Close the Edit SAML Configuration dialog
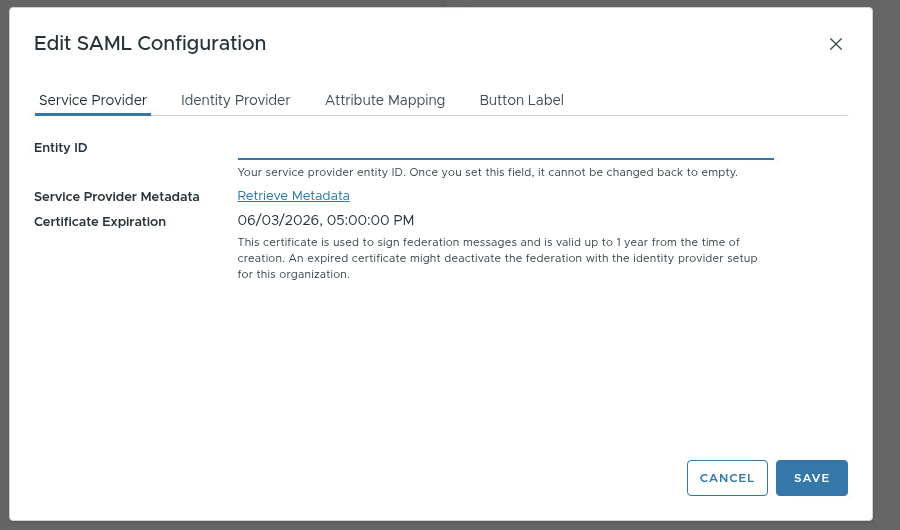 tap(836, 44)
